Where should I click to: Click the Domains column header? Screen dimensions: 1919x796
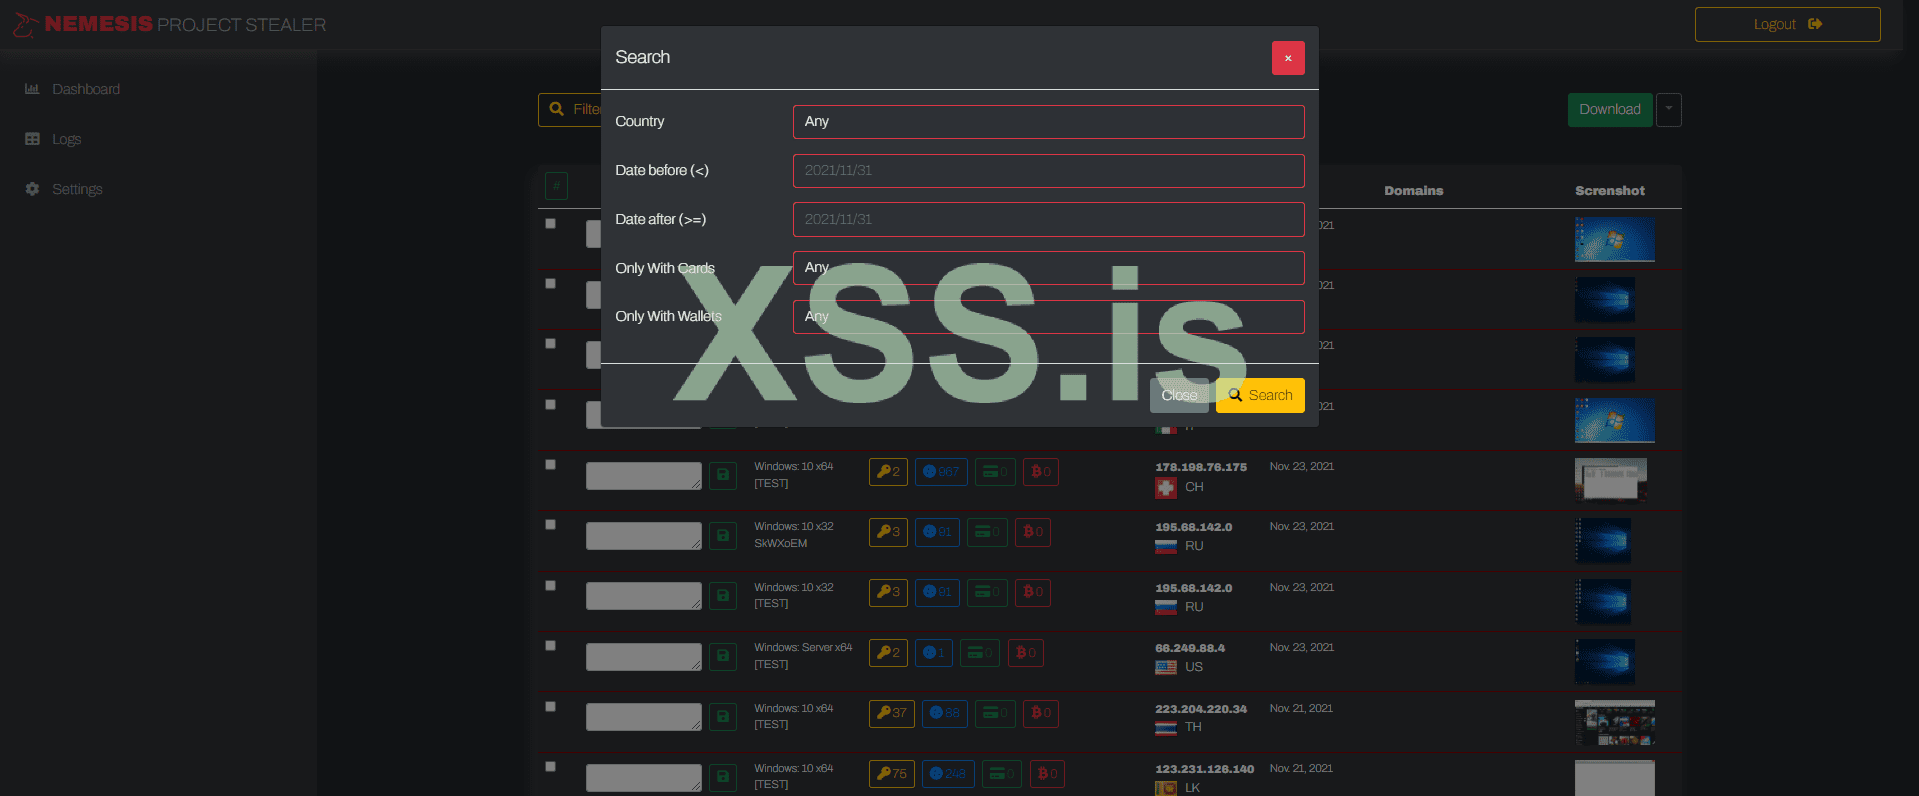pos(1414,190)
